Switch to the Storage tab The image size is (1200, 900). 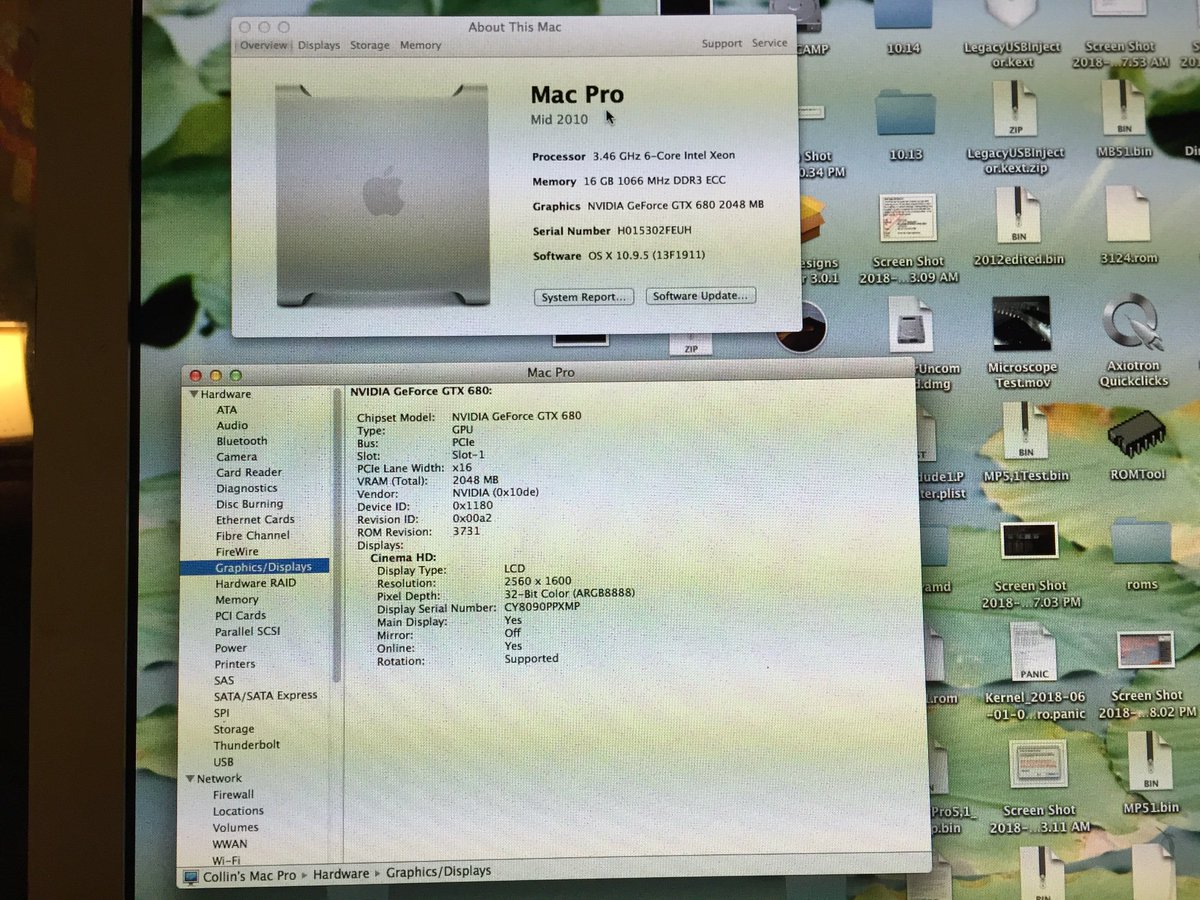tap(370, 45)
